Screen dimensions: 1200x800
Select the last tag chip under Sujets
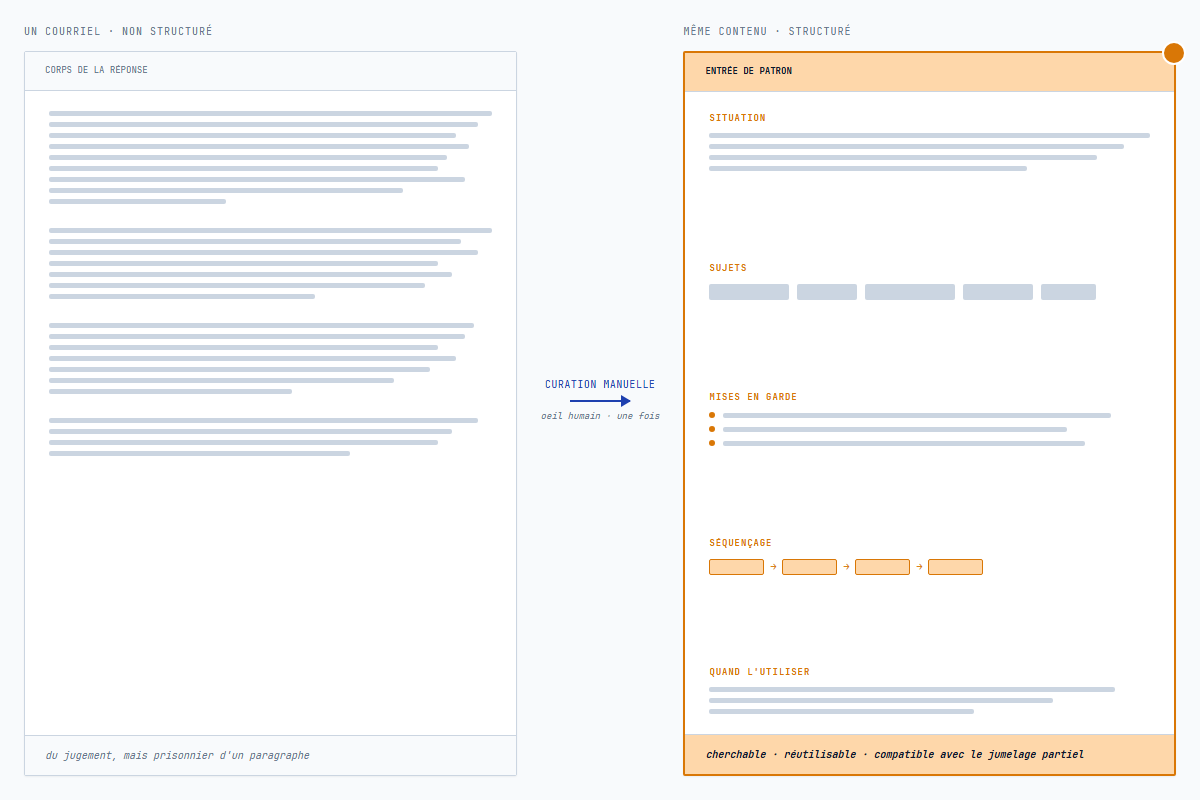point(1068,292)
